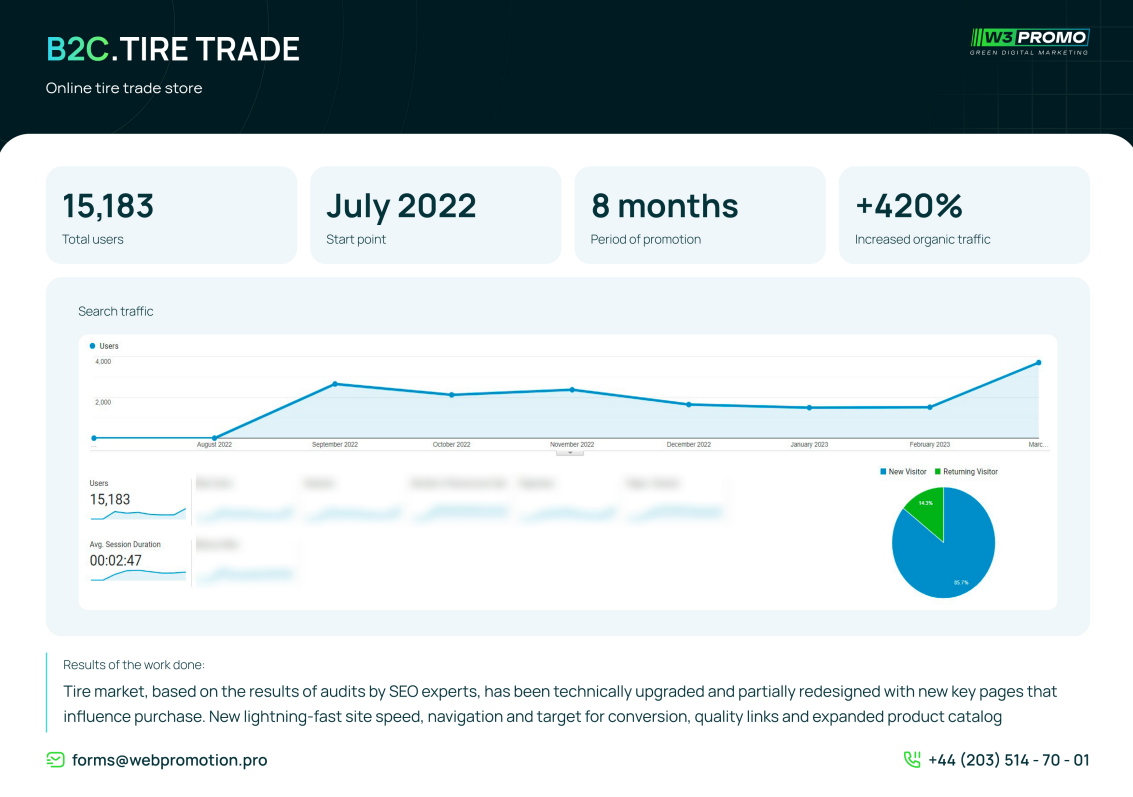Click the +44 (203) 514-70-01 phone number
1133x797 pixels.
tap(1008, 760)
